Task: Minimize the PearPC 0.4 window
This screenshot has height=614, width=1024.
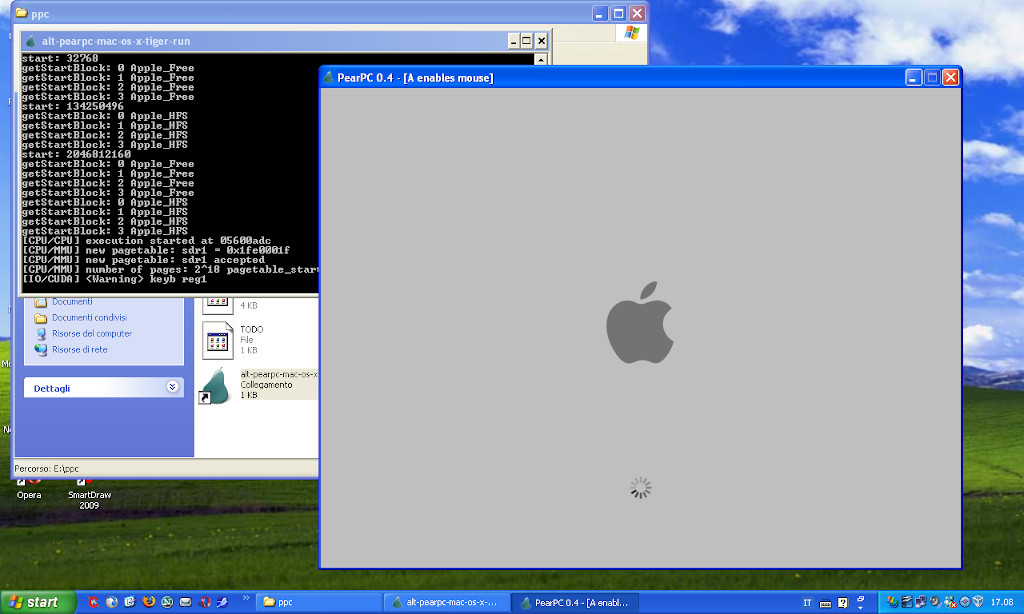Action: (914, 78)
